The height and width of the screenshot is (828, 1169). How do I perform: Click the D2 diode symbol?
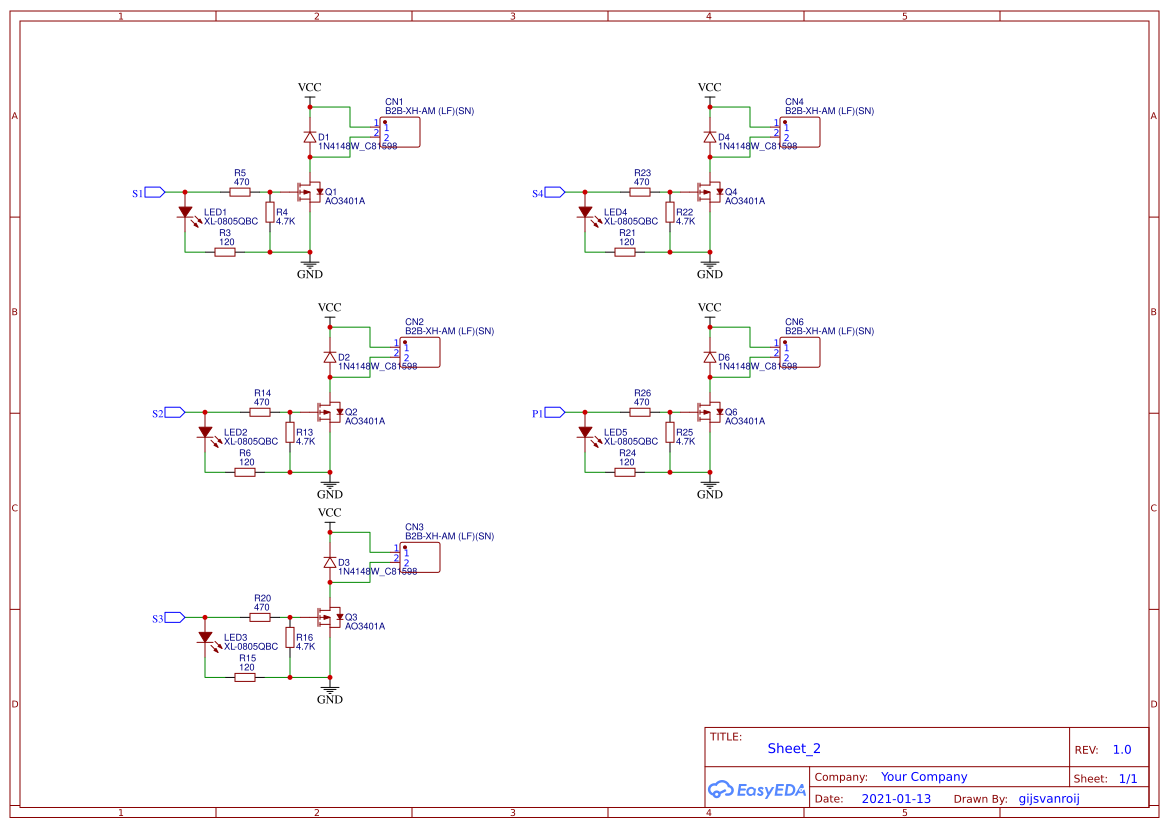point(330,357)
